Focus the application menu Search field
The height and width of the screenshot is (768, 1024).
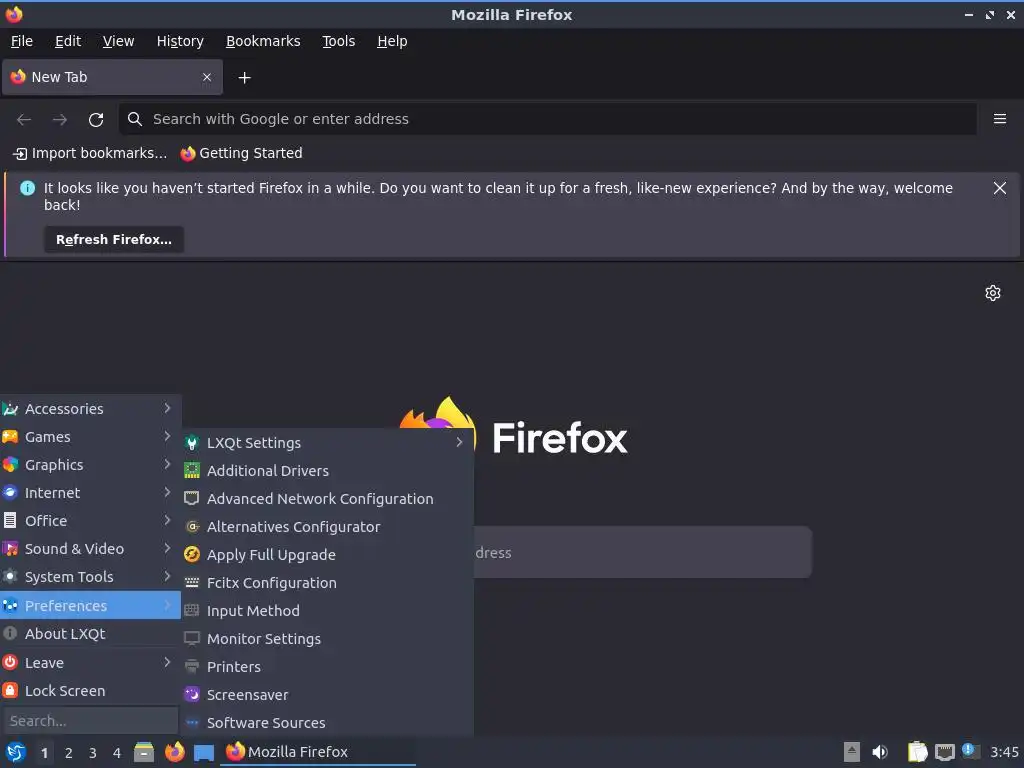[x=91, y=721]
